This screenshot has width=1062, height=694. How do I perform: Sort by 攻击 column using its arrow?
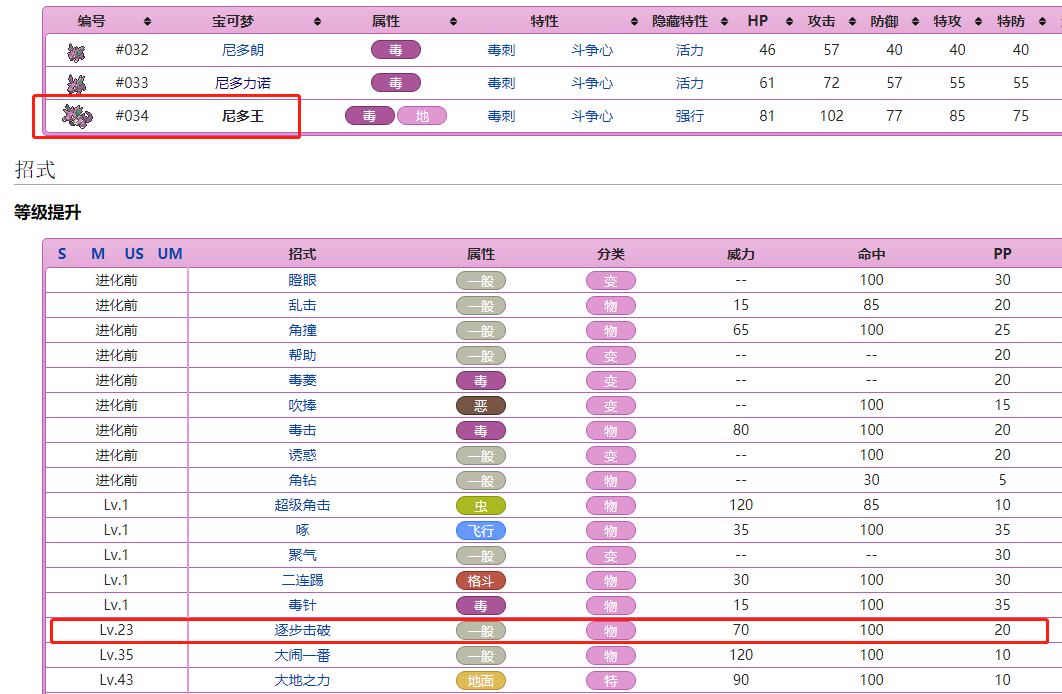852,22
